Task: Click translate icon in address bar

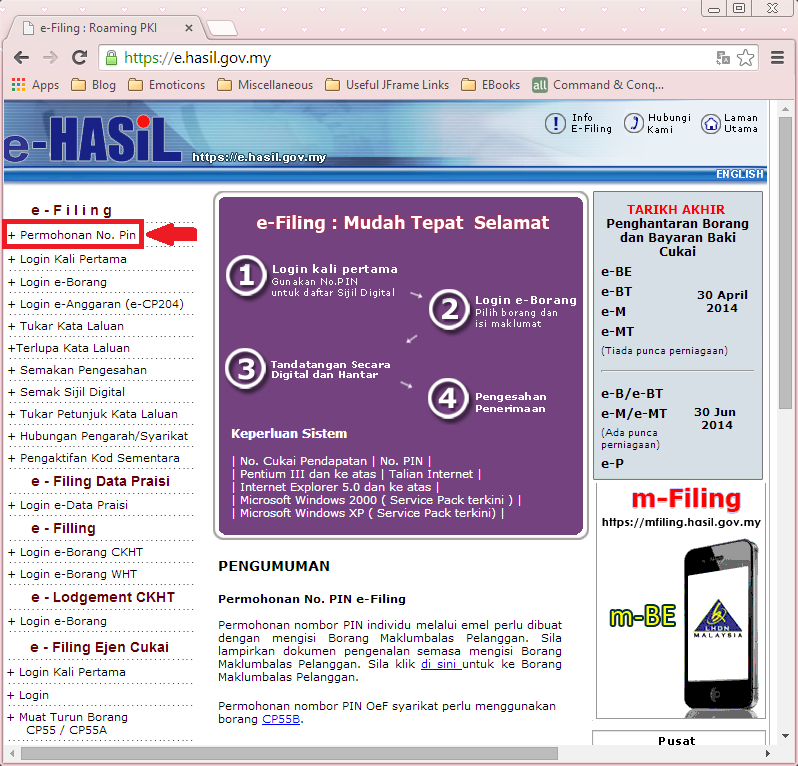Action: click(722, 58)
